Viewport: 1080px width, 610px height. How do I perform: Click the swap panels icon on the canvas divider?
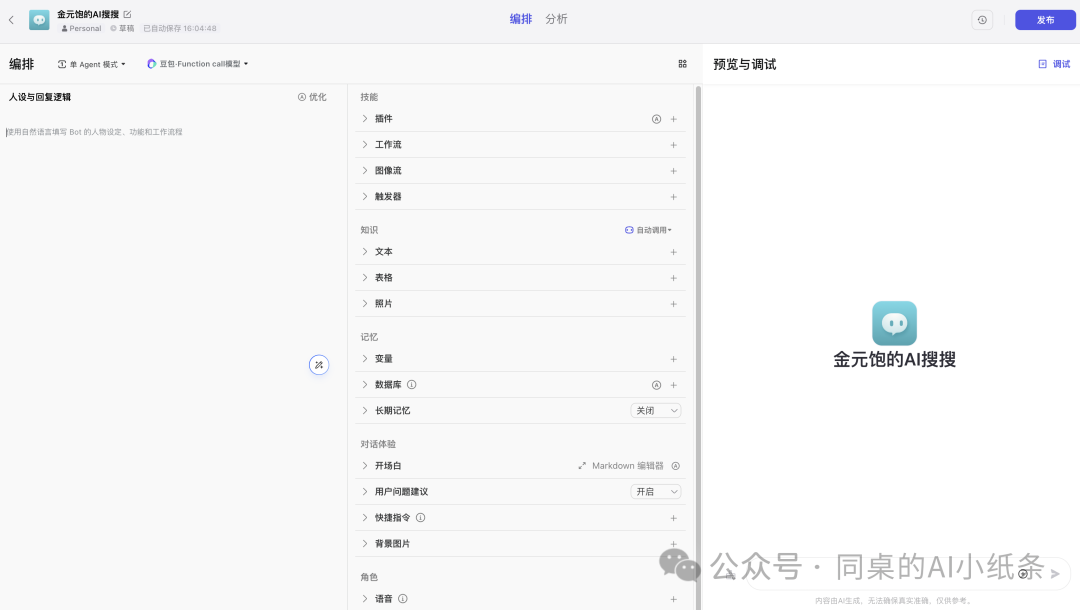tap(319, 365)
